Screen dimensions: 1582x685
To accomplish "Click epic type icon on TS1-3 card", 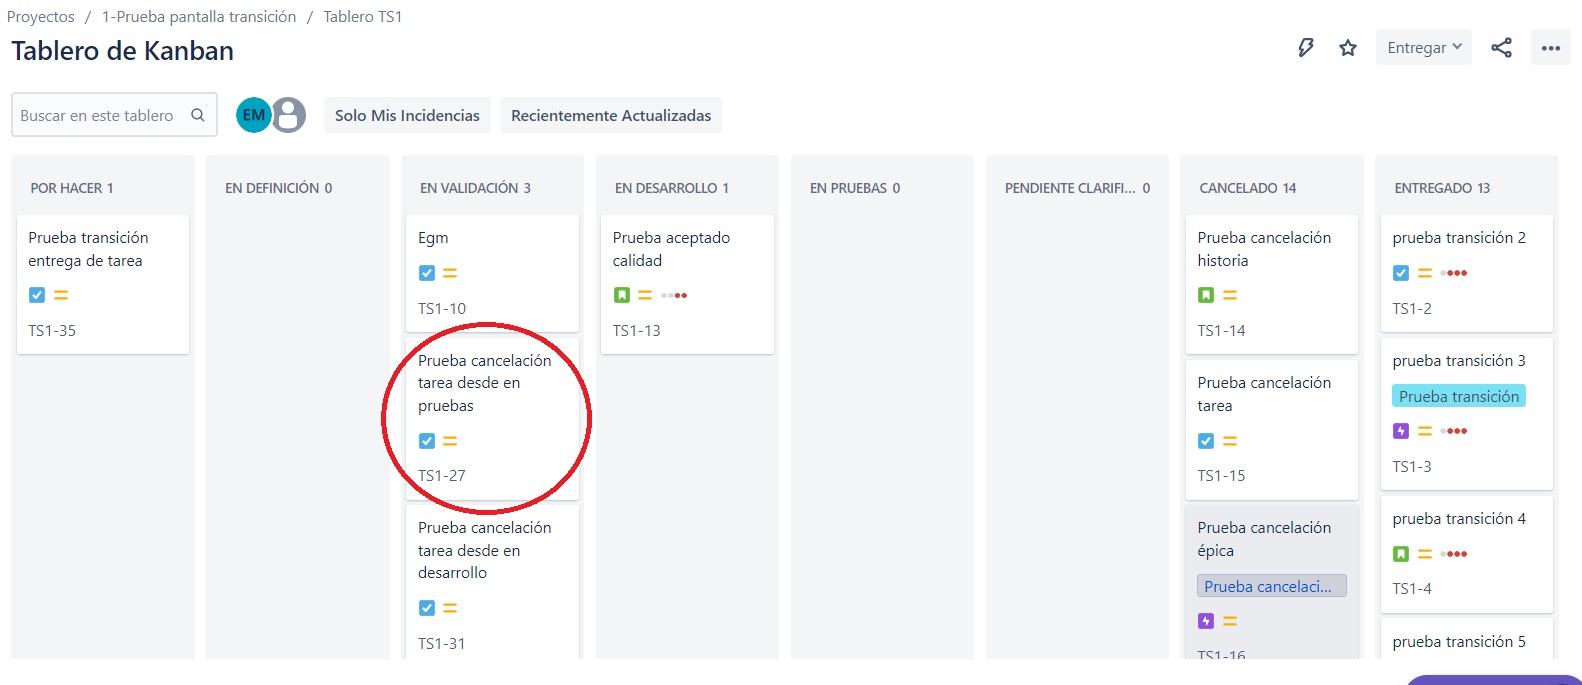I will point(1401,431).
